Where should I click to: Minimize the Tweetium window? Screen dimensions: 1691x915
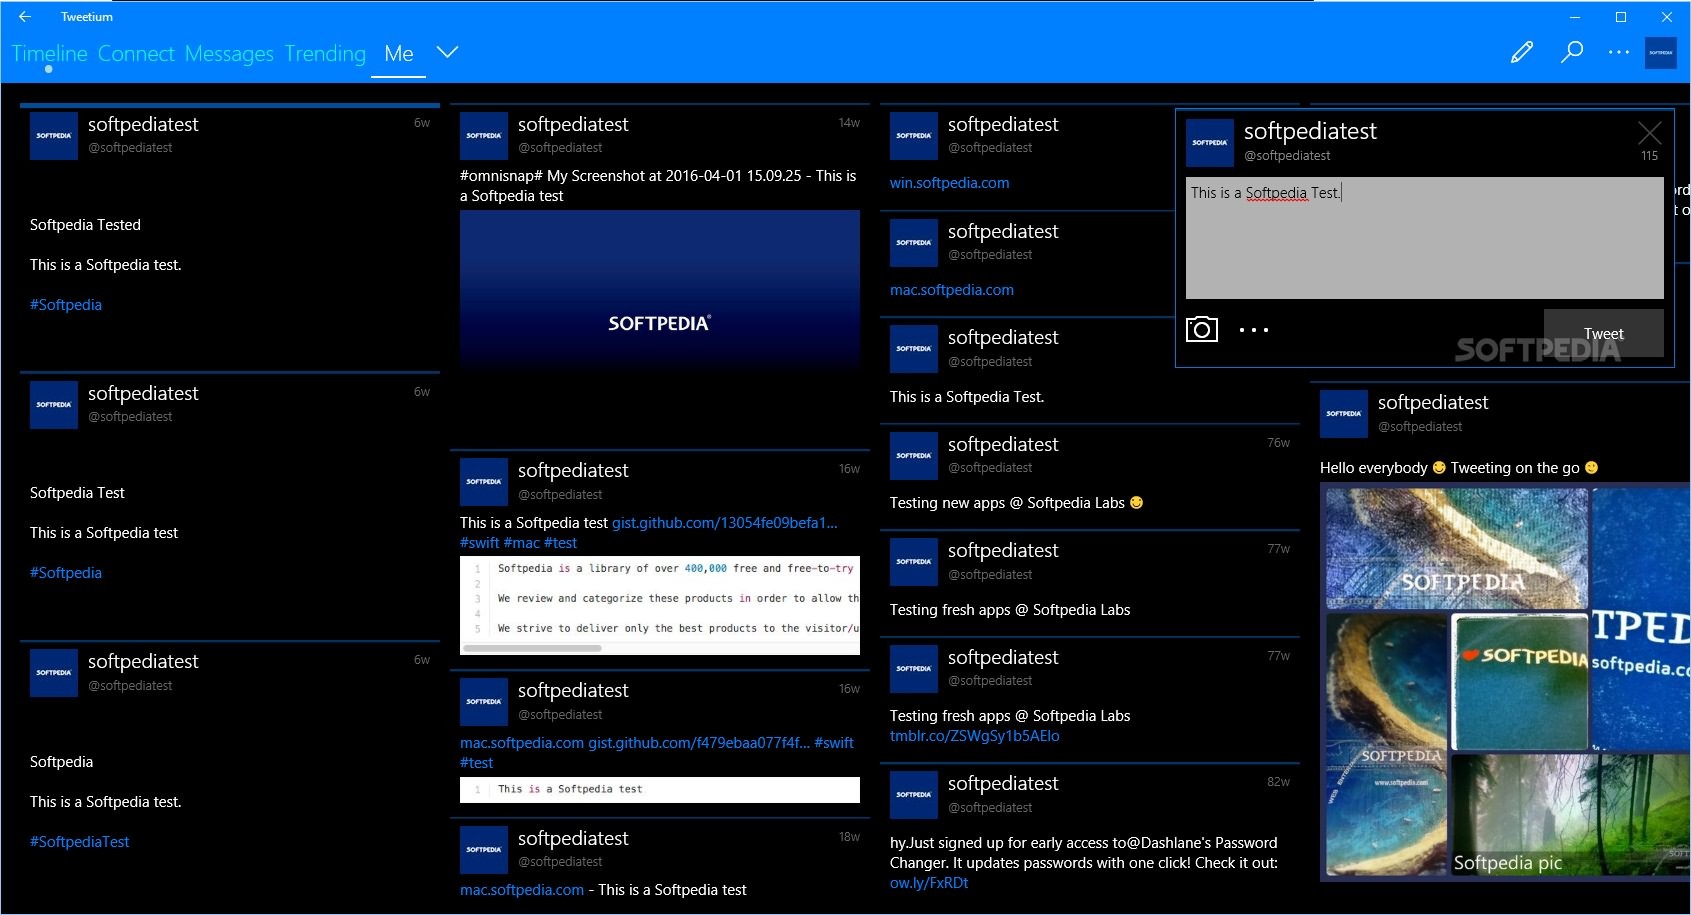pos(1575,17)
